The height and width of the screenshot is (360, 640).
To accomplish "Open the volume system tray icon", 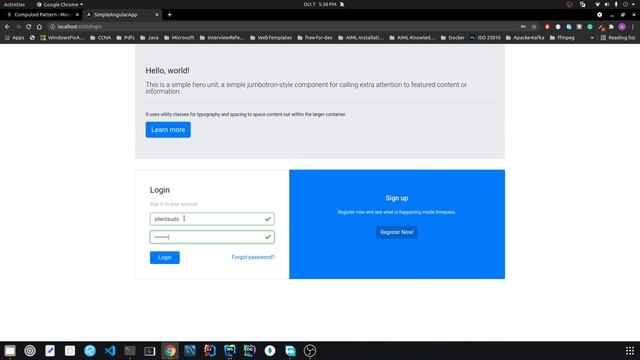I will click(607, 4).
